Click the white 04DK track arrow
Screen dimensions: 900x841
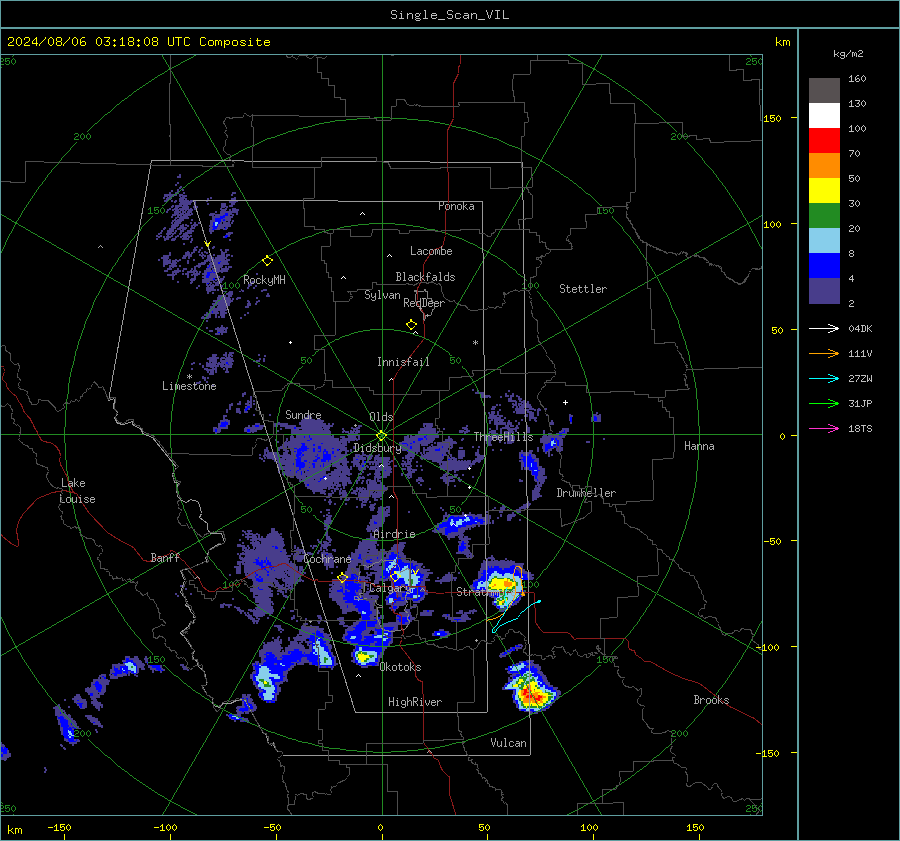[x=824, y=328]
